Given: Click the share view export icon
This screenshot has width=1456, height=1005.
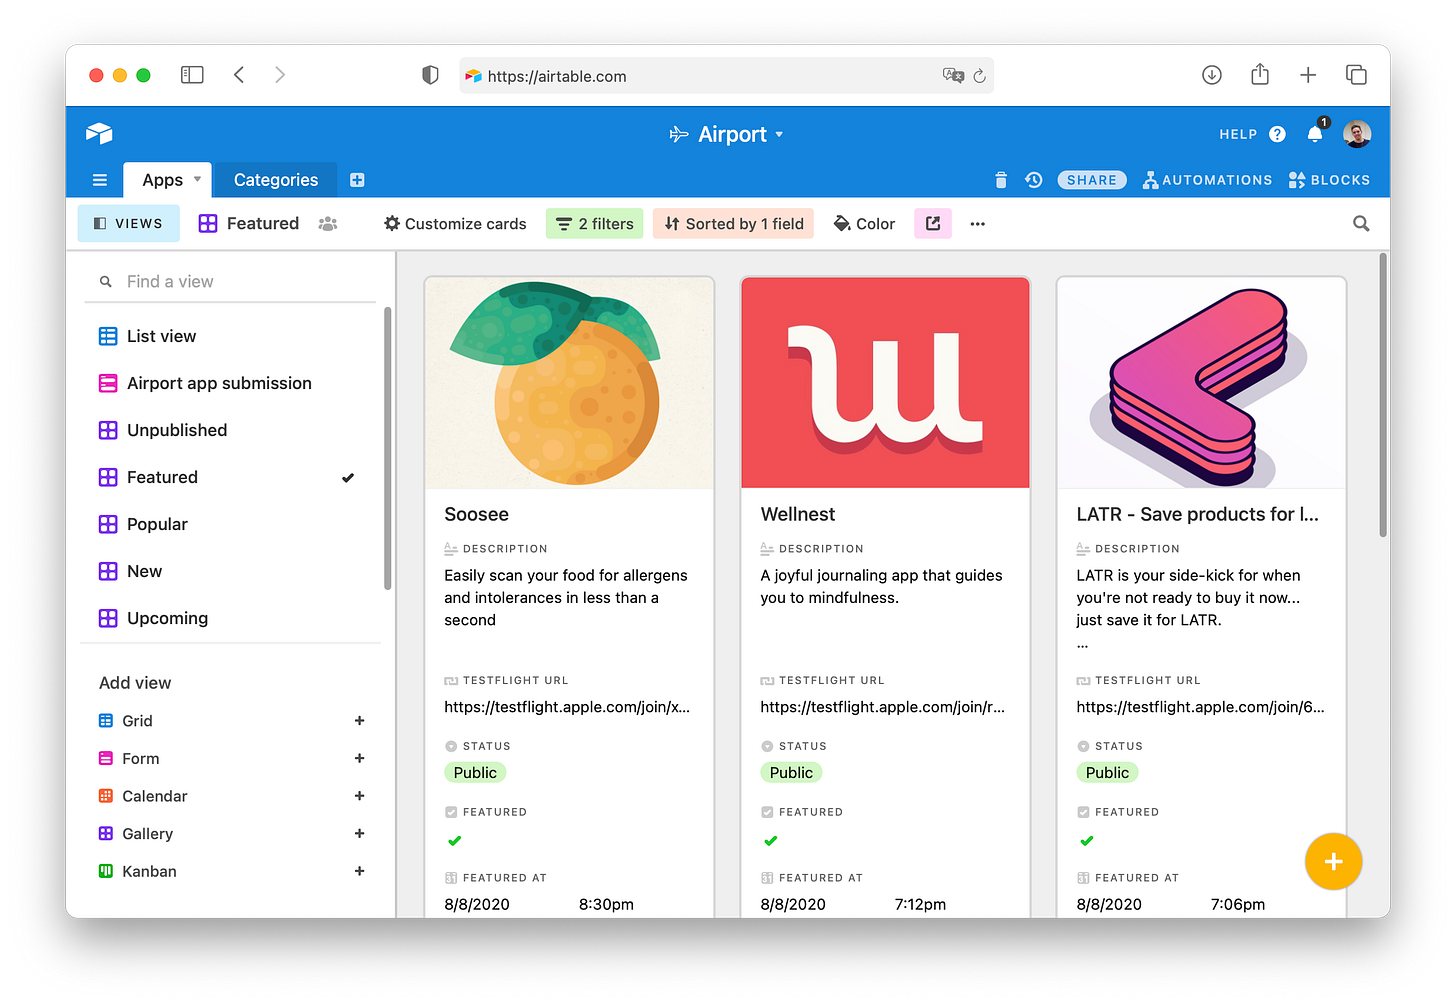Looking at the screenshot, I should [933, 224].
